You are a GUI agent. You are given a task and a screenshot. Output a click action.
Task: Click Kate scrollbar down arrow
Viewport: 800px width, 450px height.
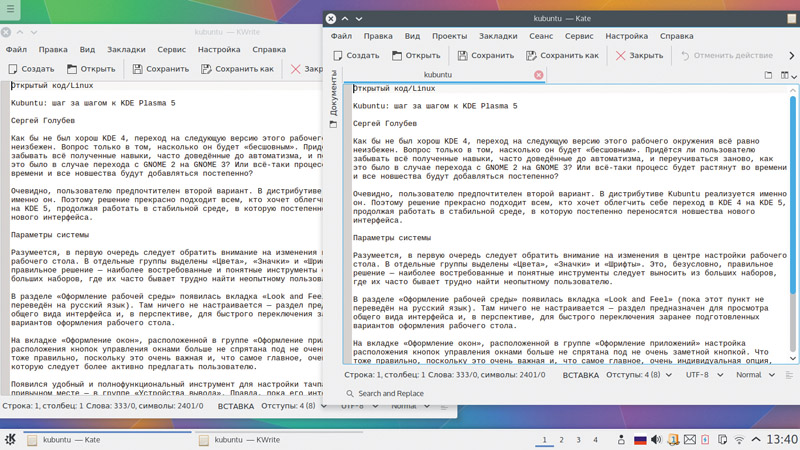pos(793,359)
